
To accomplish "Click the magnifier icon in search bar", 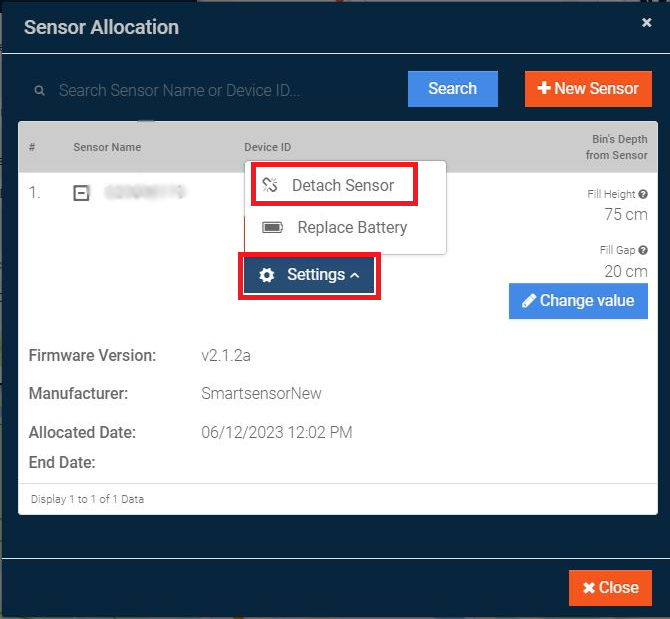I will (x=40, y=90).
